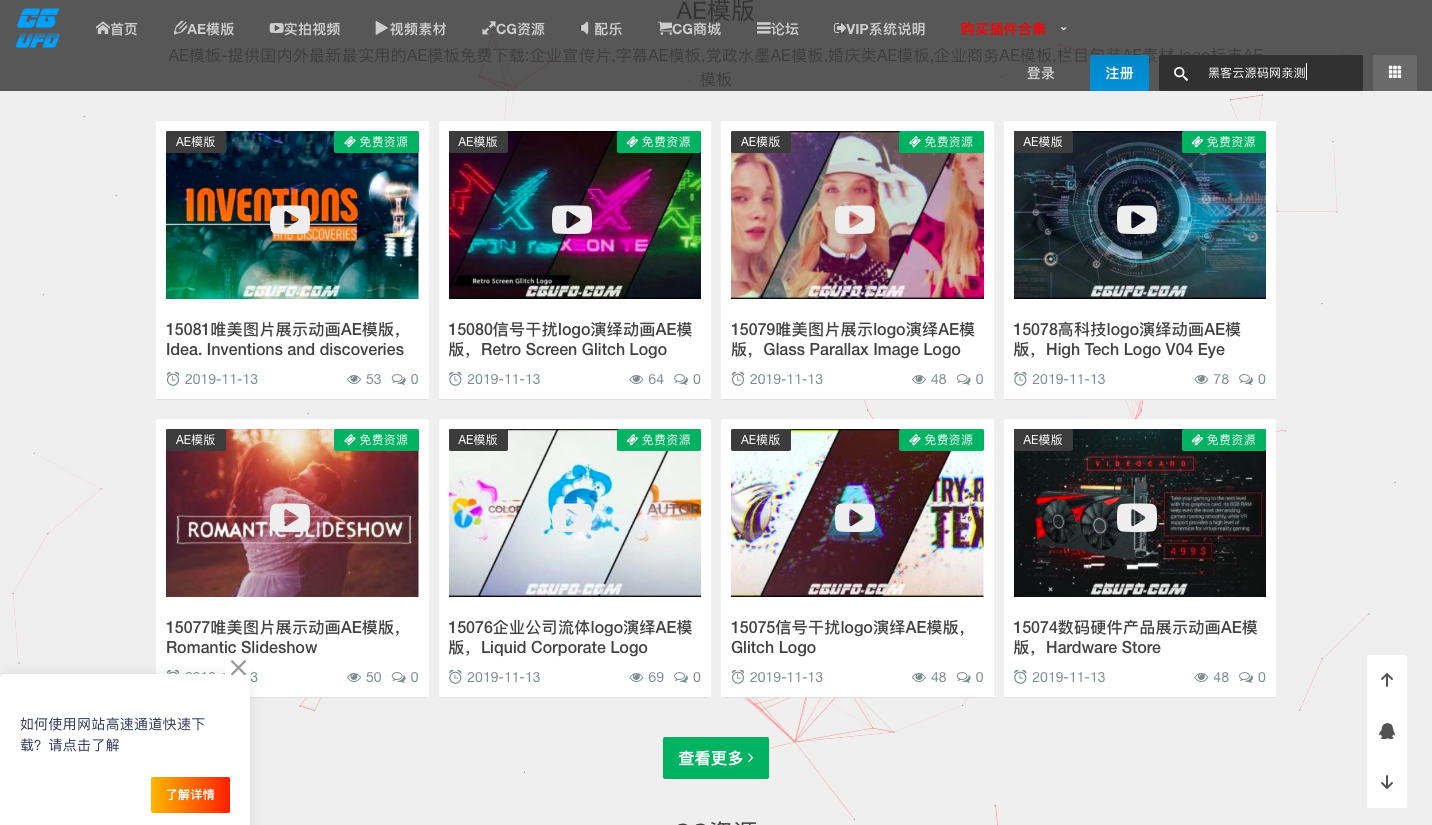Click the search text input field
The height and width of the screenshot is (825, 1432).
pyautogui.click(x=1278, y=73)
